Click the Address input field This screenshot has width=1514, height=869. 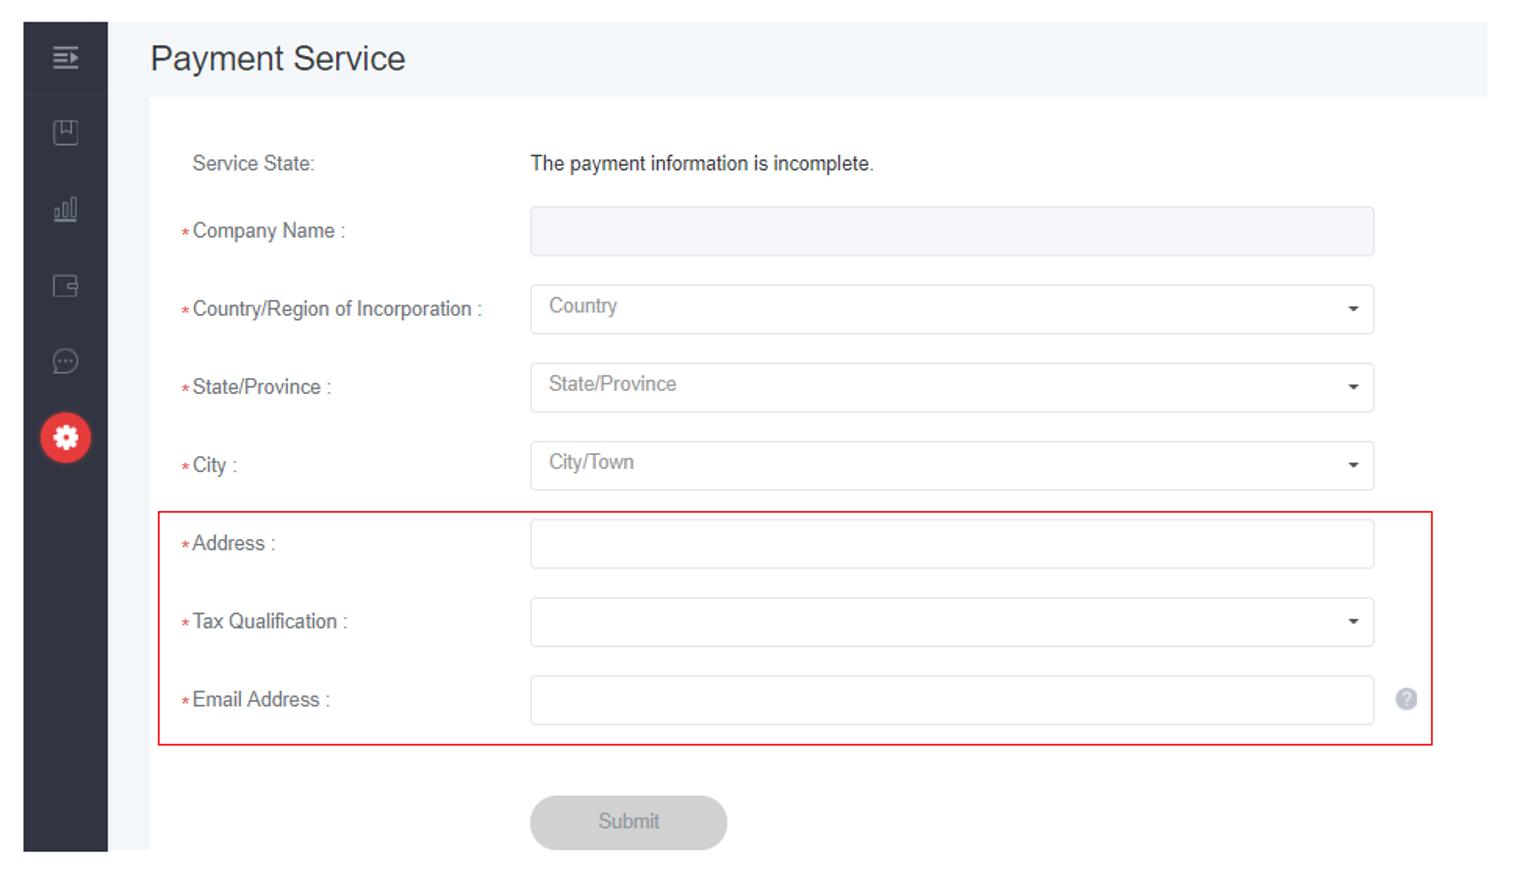coord(951,543)
